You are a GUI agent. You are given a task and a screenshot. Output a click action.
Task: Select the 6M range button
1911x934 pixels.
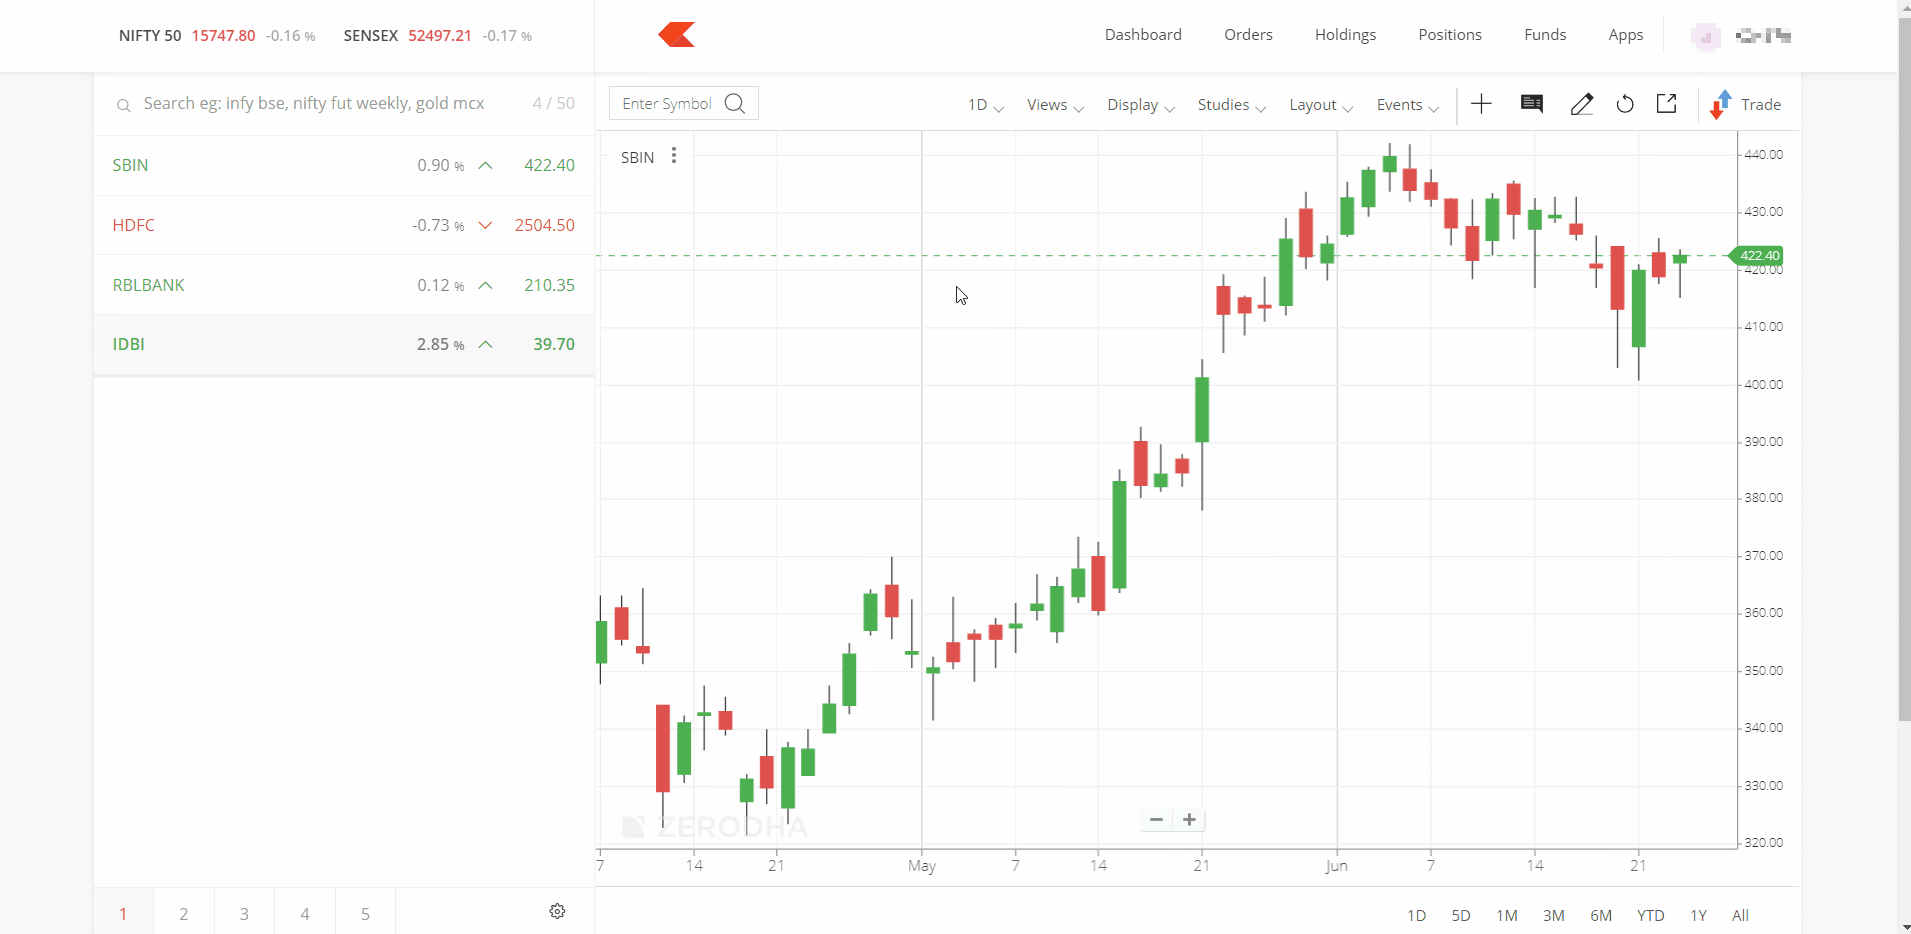pos(1600,915)
